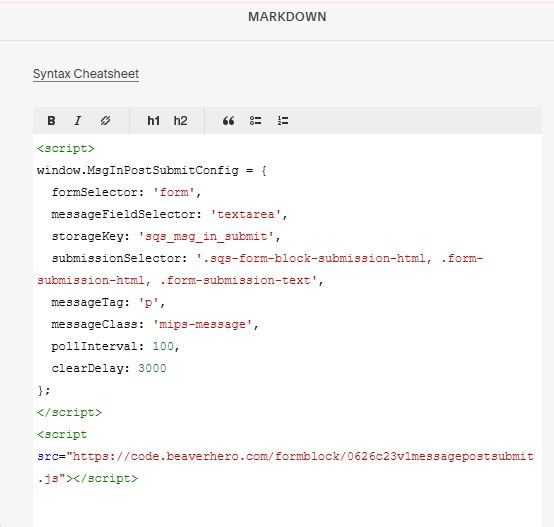The height and width of the screenshot is (527, 554).
Task: Toggle italic formatting icon
Action: tap(78, 121)
